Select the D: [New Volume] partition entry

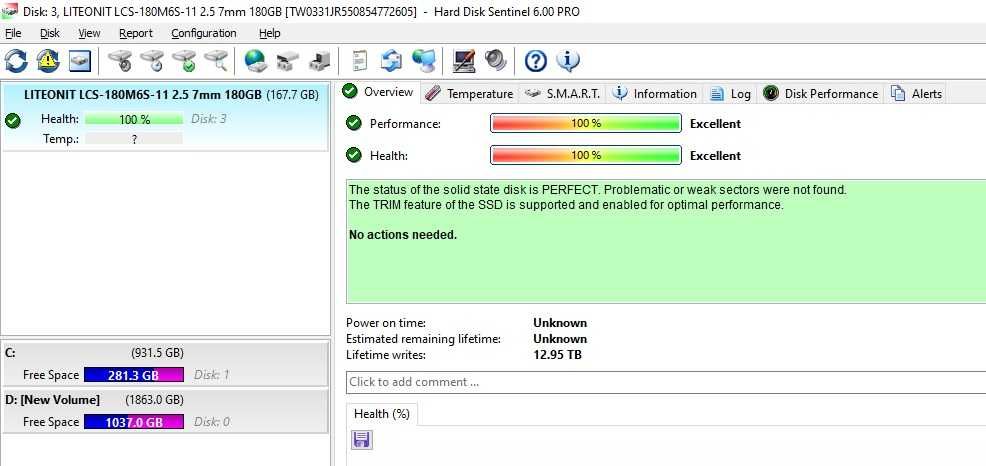(x=165, y=411)
